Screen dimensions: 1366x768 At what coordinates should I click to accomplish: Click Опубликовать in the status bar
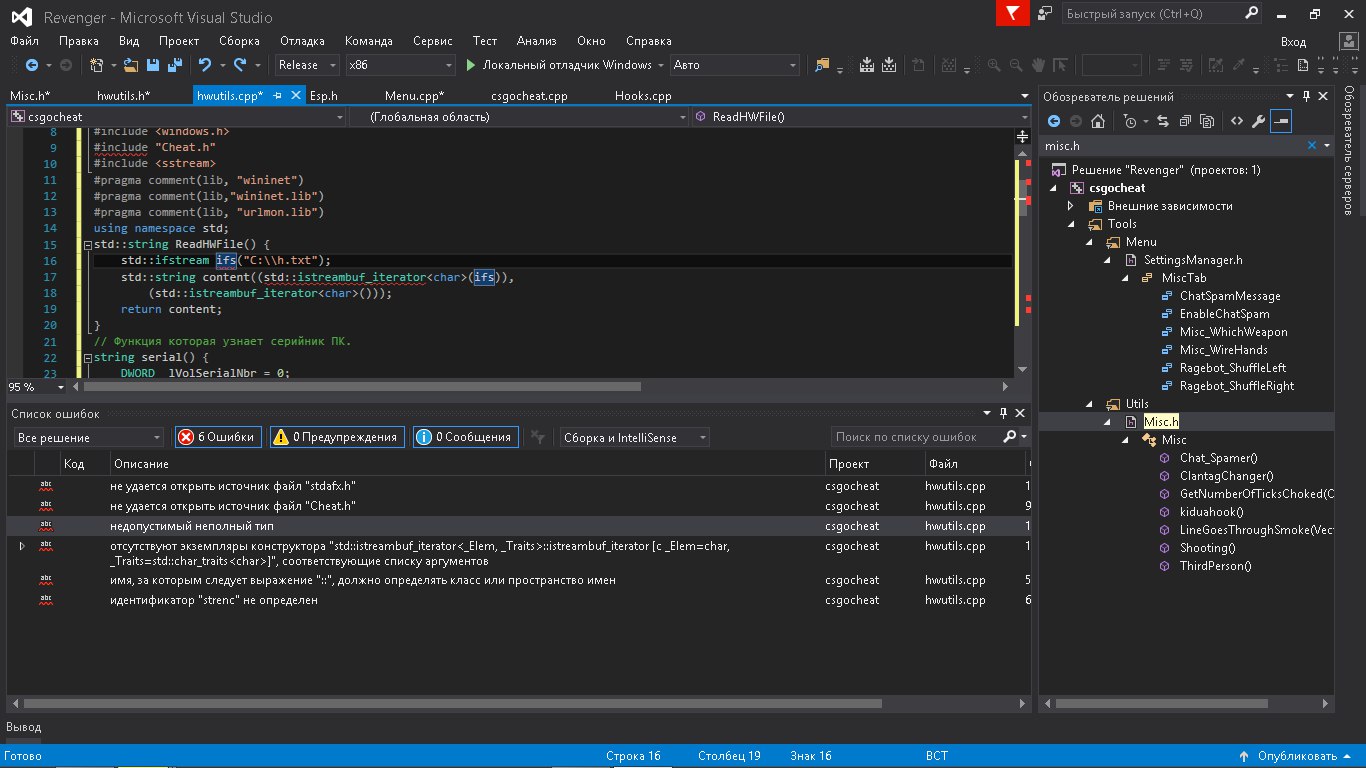[x=1296, y=756]
